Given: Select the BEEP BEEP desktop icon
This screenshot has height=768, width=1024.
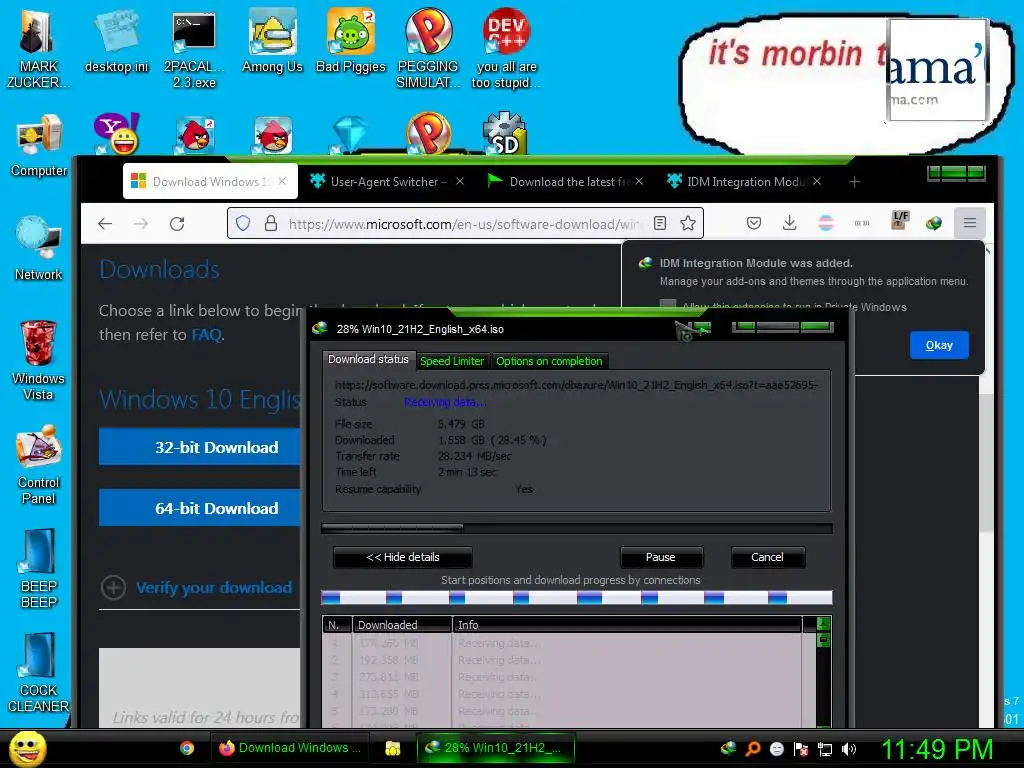Looking at the screenshot, I should [x=39, y=568].
